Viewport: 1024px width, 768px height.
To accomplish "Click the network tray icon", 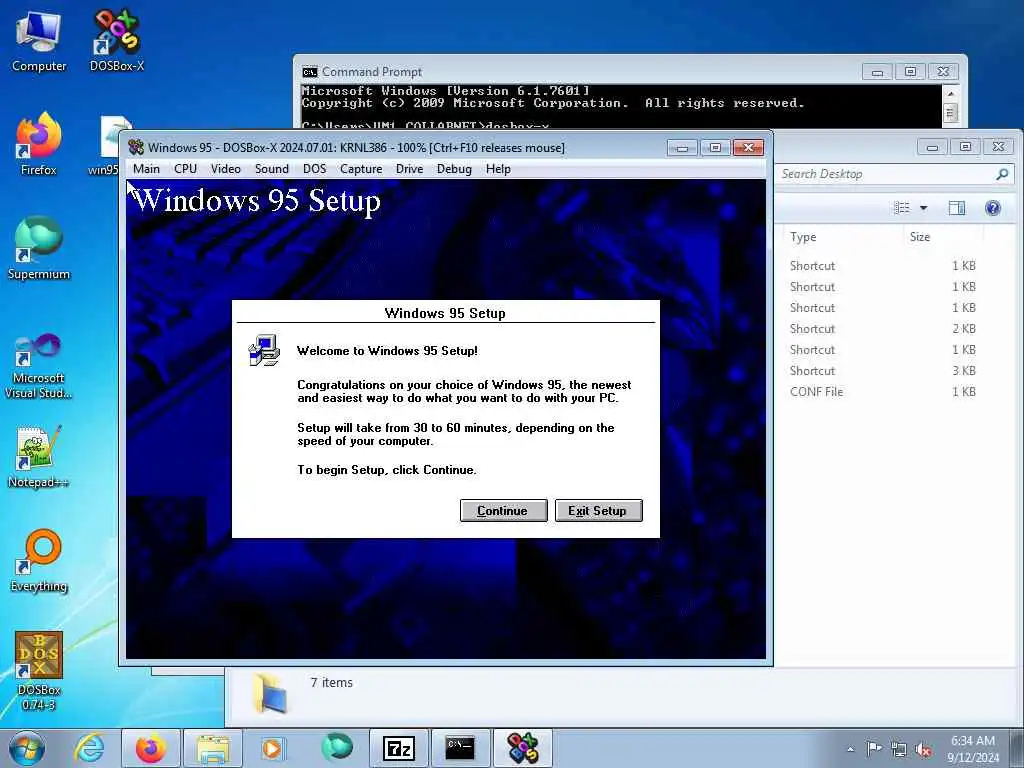I will 899,750.
